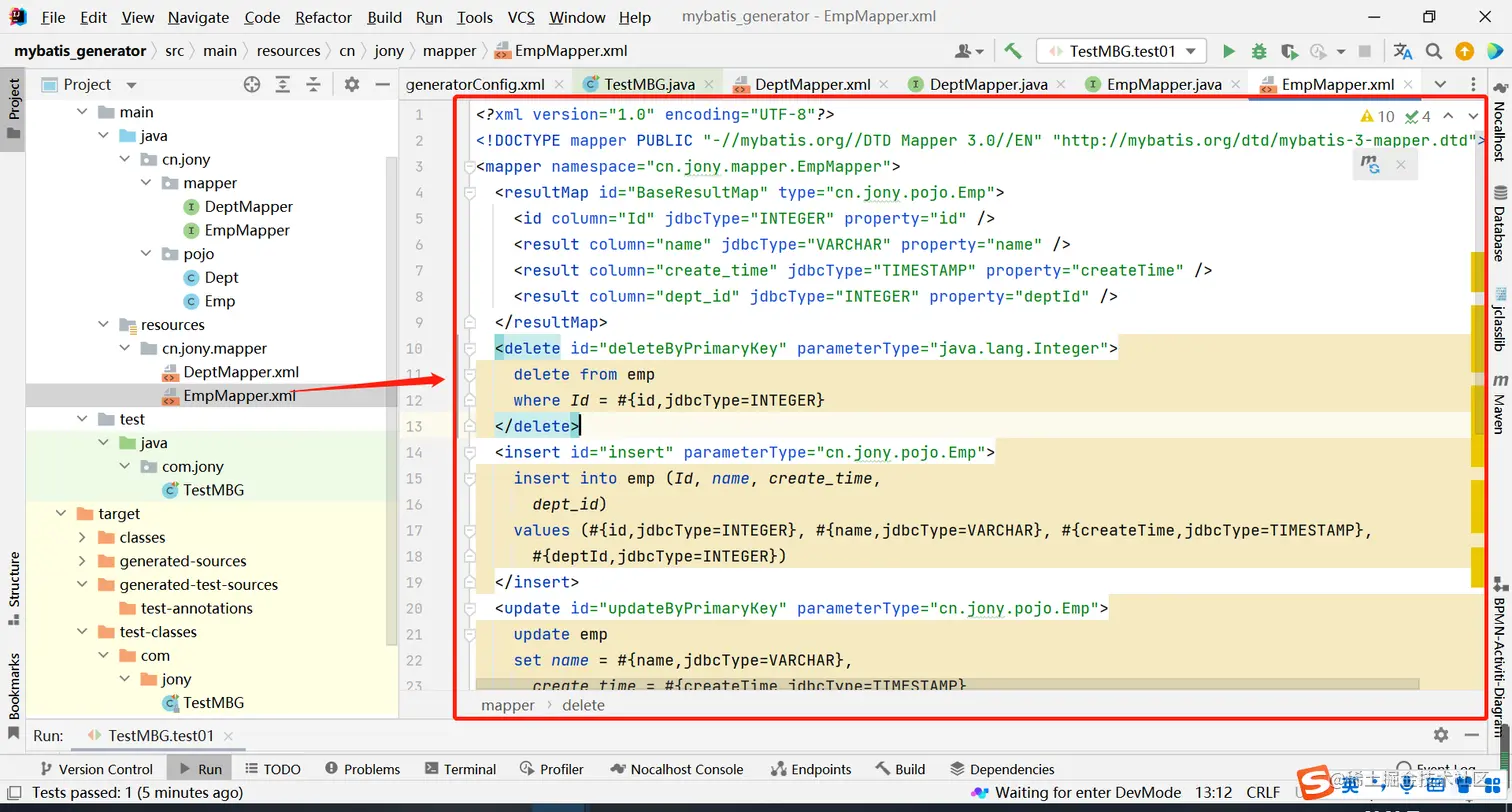
Task: Close the TestMBG.test01 run tab
Action: (229, 735)
